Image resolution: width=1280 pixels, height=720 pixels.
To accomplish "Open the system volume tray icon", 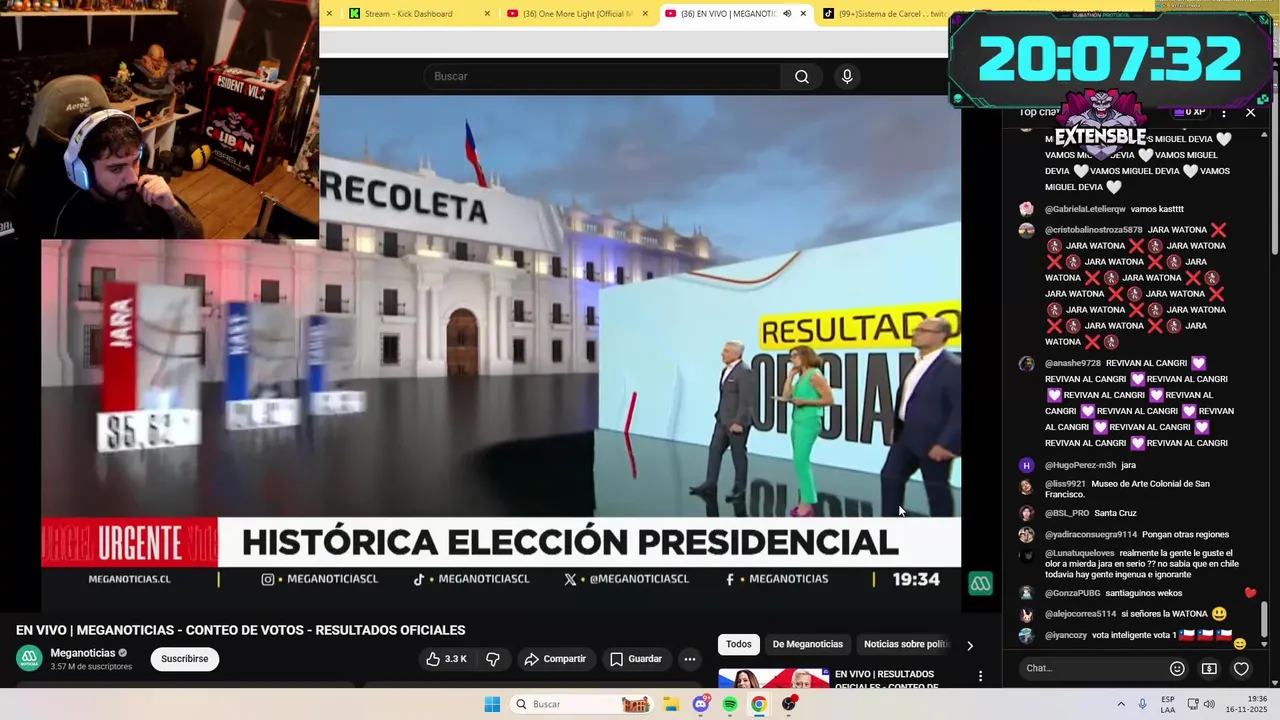I will tap(1209, 704).
